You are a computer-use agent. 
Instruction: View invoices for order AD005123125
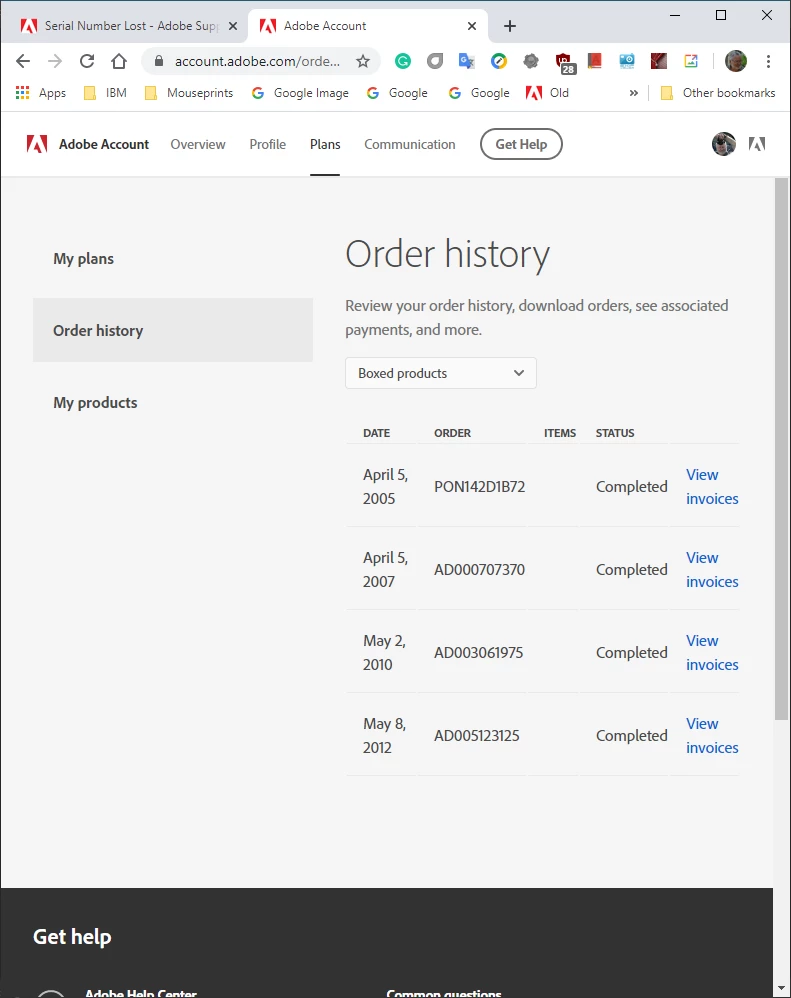point(712,736)
